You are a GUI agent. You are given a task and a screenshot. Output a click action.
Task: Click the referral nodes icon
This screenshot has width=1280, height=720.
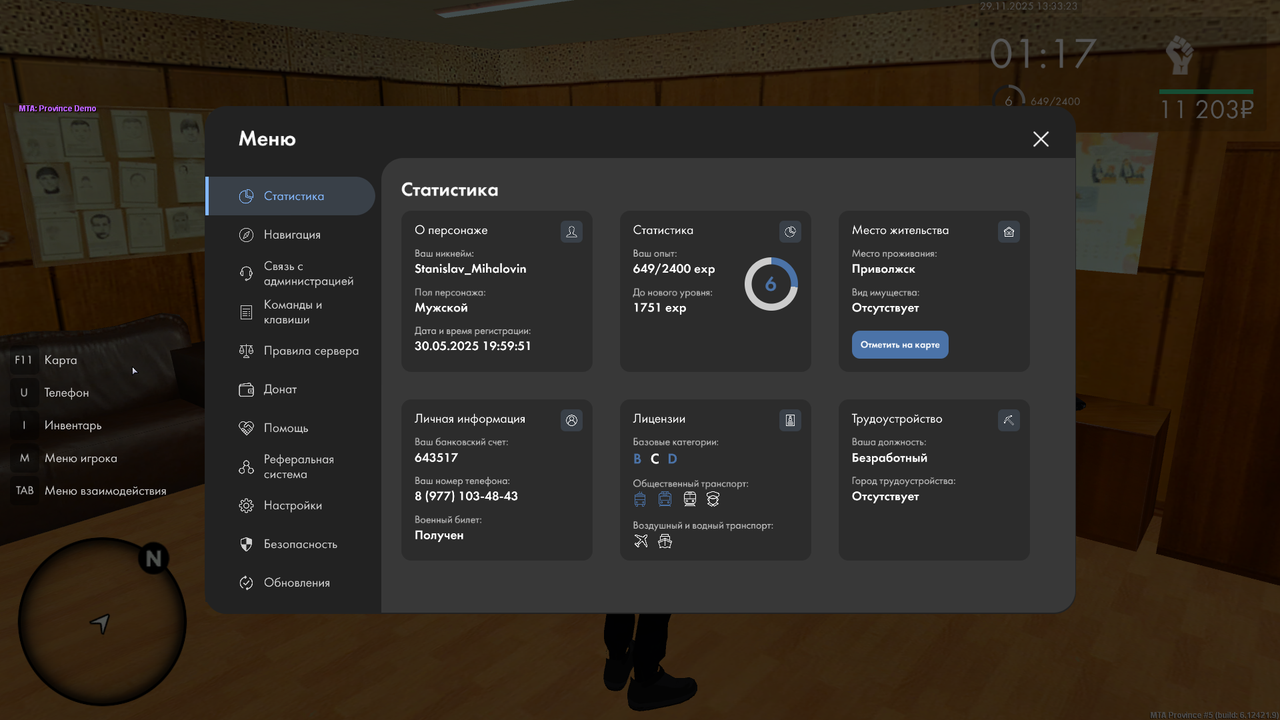246,467
